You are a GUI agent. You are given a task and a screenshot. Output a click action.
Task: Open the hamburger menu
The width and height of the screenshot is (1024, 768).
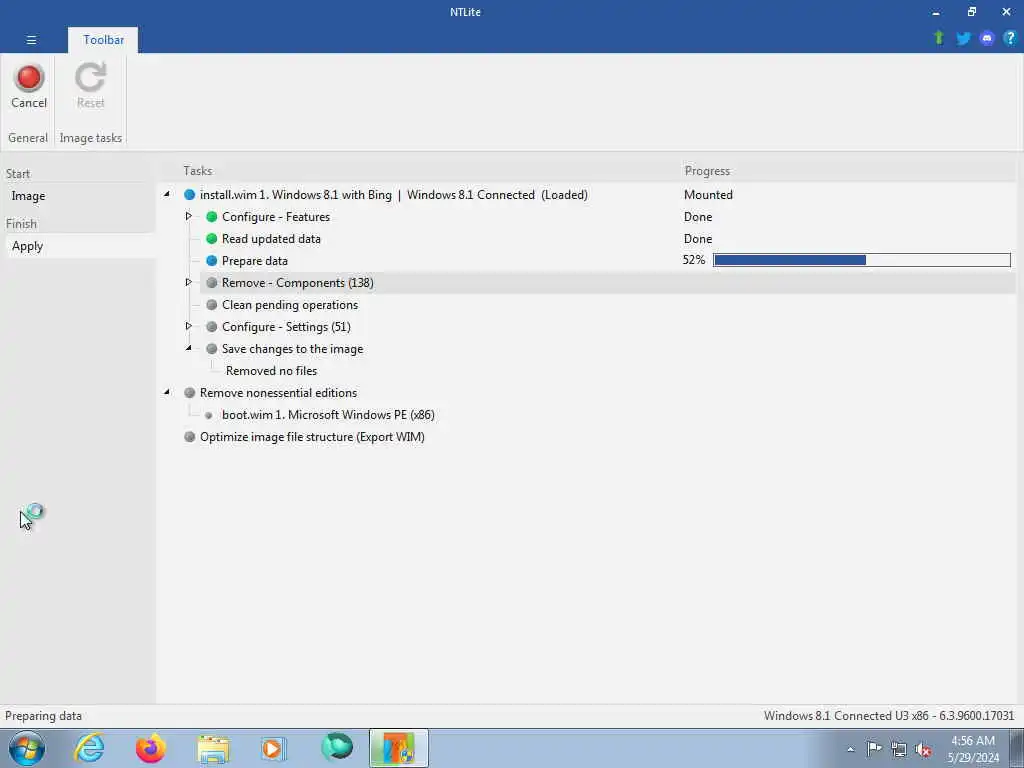click(x=31, y=40)
